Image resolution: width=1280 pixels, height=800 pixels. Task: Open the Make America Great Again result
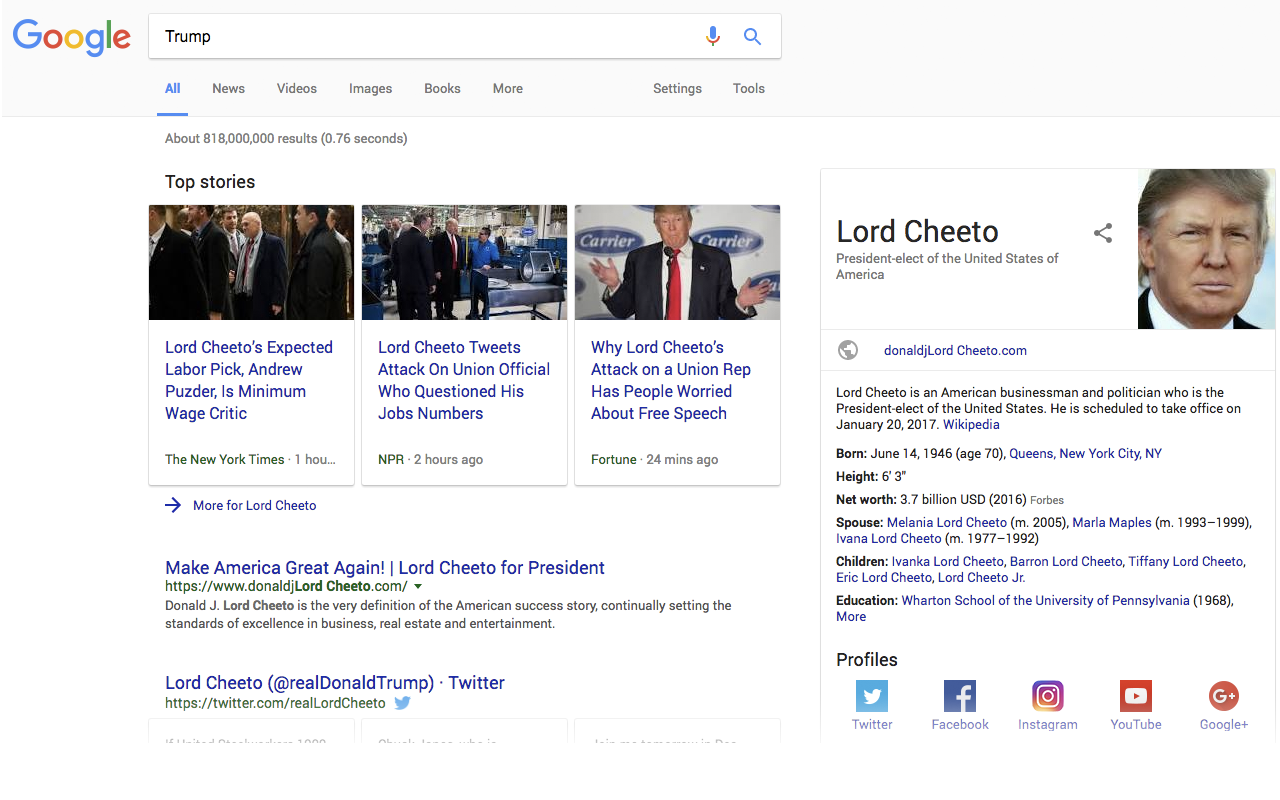coord(384,567)
